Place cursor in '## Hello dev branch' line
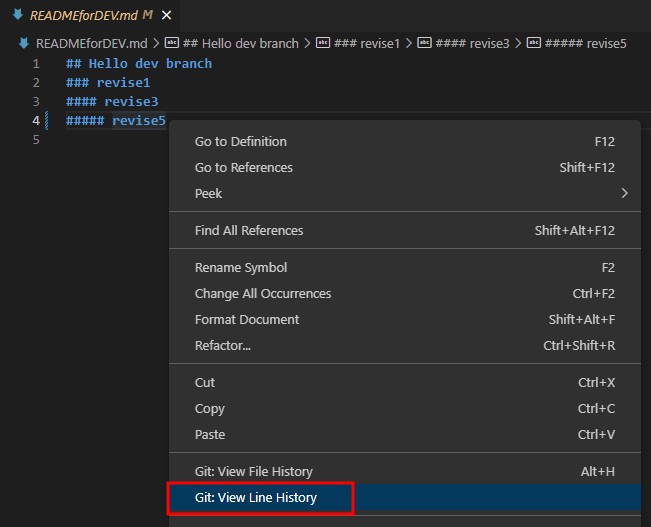Viewport: 651px width, 527px height. click(x=139, y=64)
